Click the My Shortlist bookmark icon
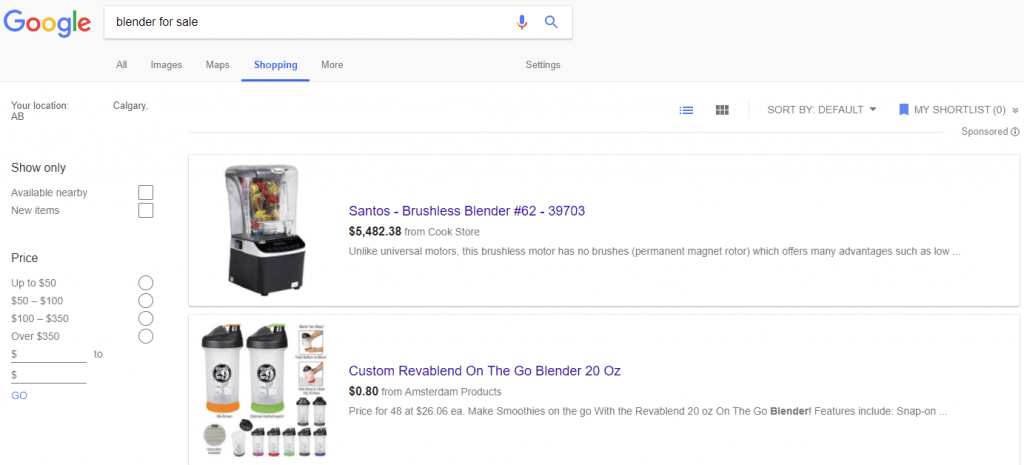The height and width of the screenshot is (465, 1024). tap(904, 110)
